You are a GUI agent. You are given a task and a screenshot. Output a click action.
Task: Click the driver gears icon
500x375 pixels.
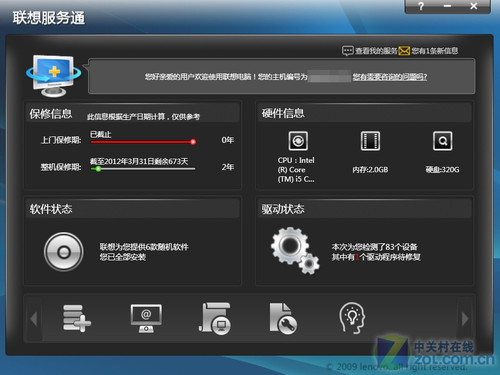pyautogui.click(x=295, y=251)
